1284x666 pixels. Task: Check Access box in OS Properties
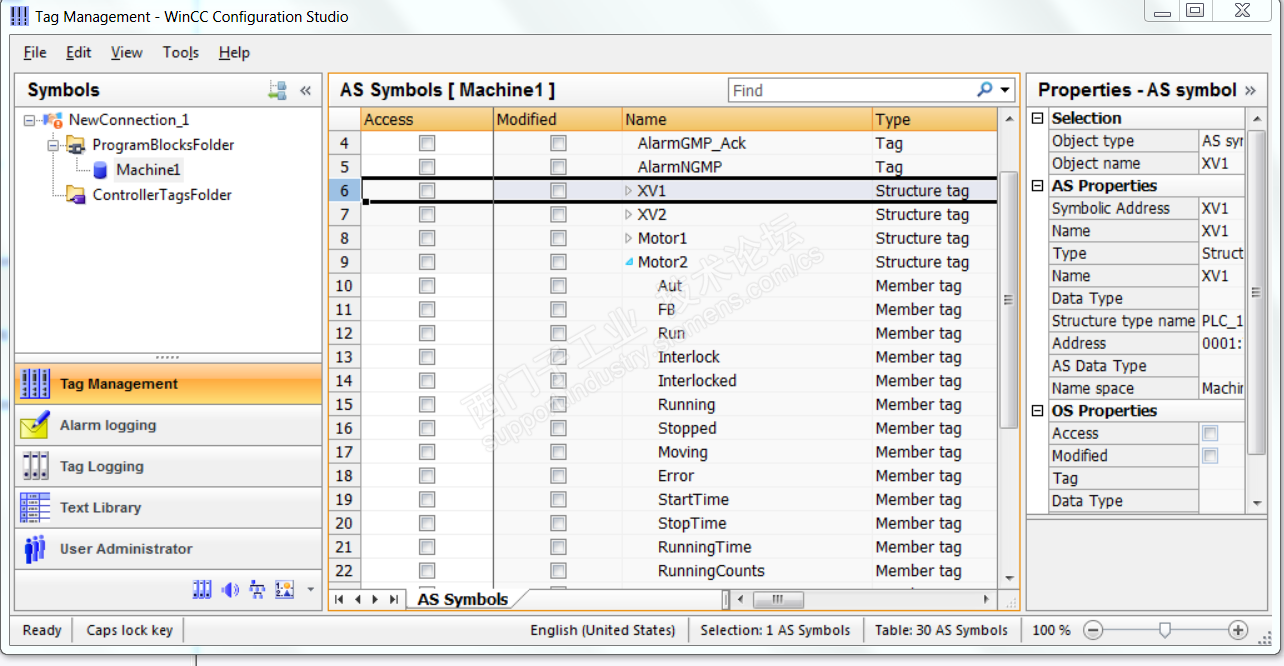tap(1210, 433)
